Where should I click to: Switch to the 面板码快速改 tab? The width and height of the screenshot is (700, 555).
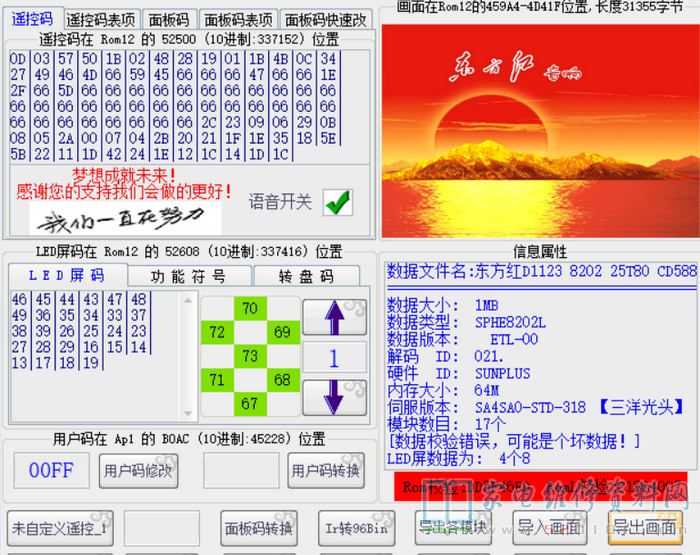(x=325, y=20)
